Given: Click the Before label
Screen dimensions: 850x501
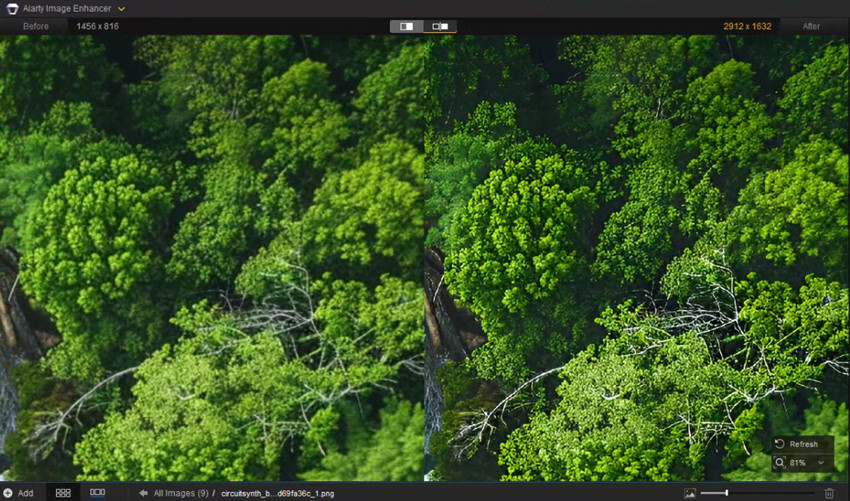Looking at the screenshot, I should [36, 26].
